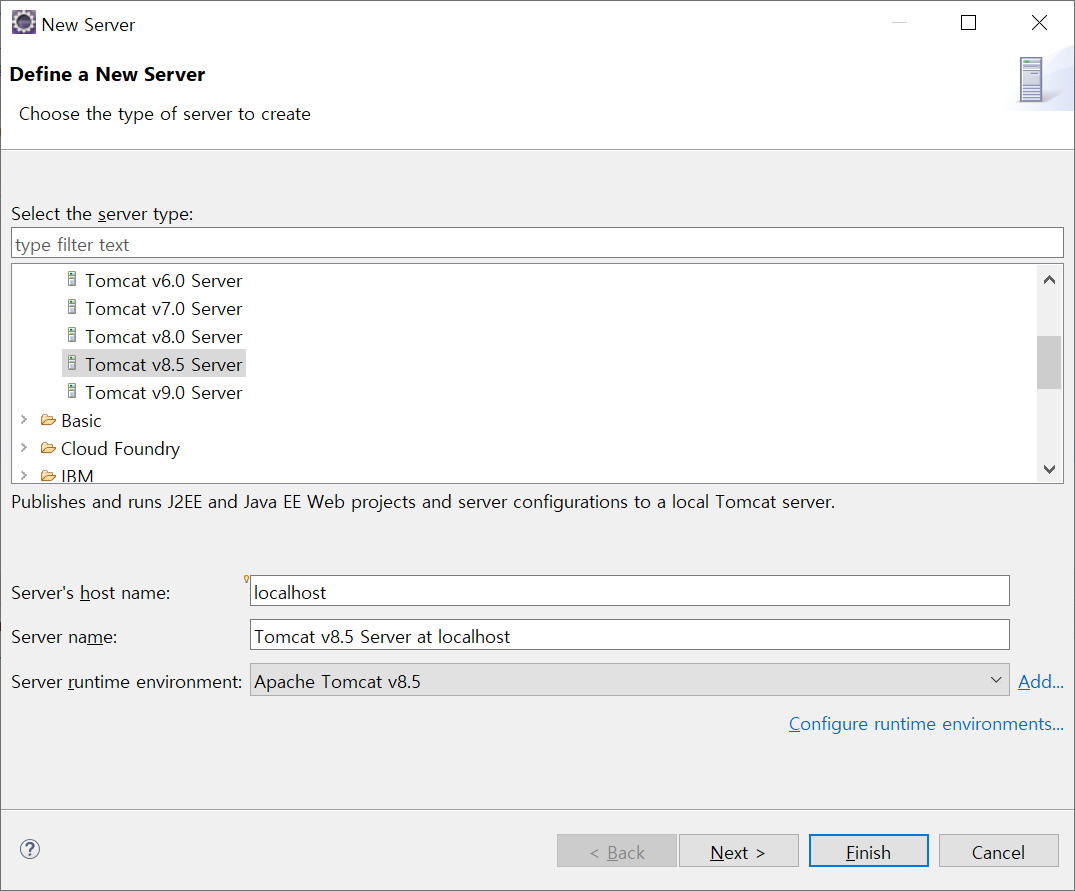Click the server list scroll down arrow
The height and width of the screenshot is (891, 1075).
click(x=1049, y=469)
